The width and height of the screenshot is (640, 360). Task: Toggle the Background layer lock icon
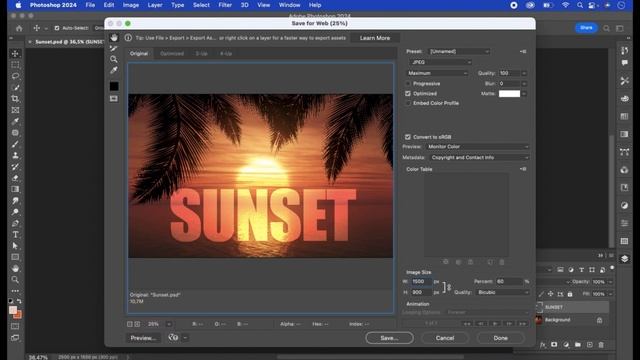click(x=599, y=320)
